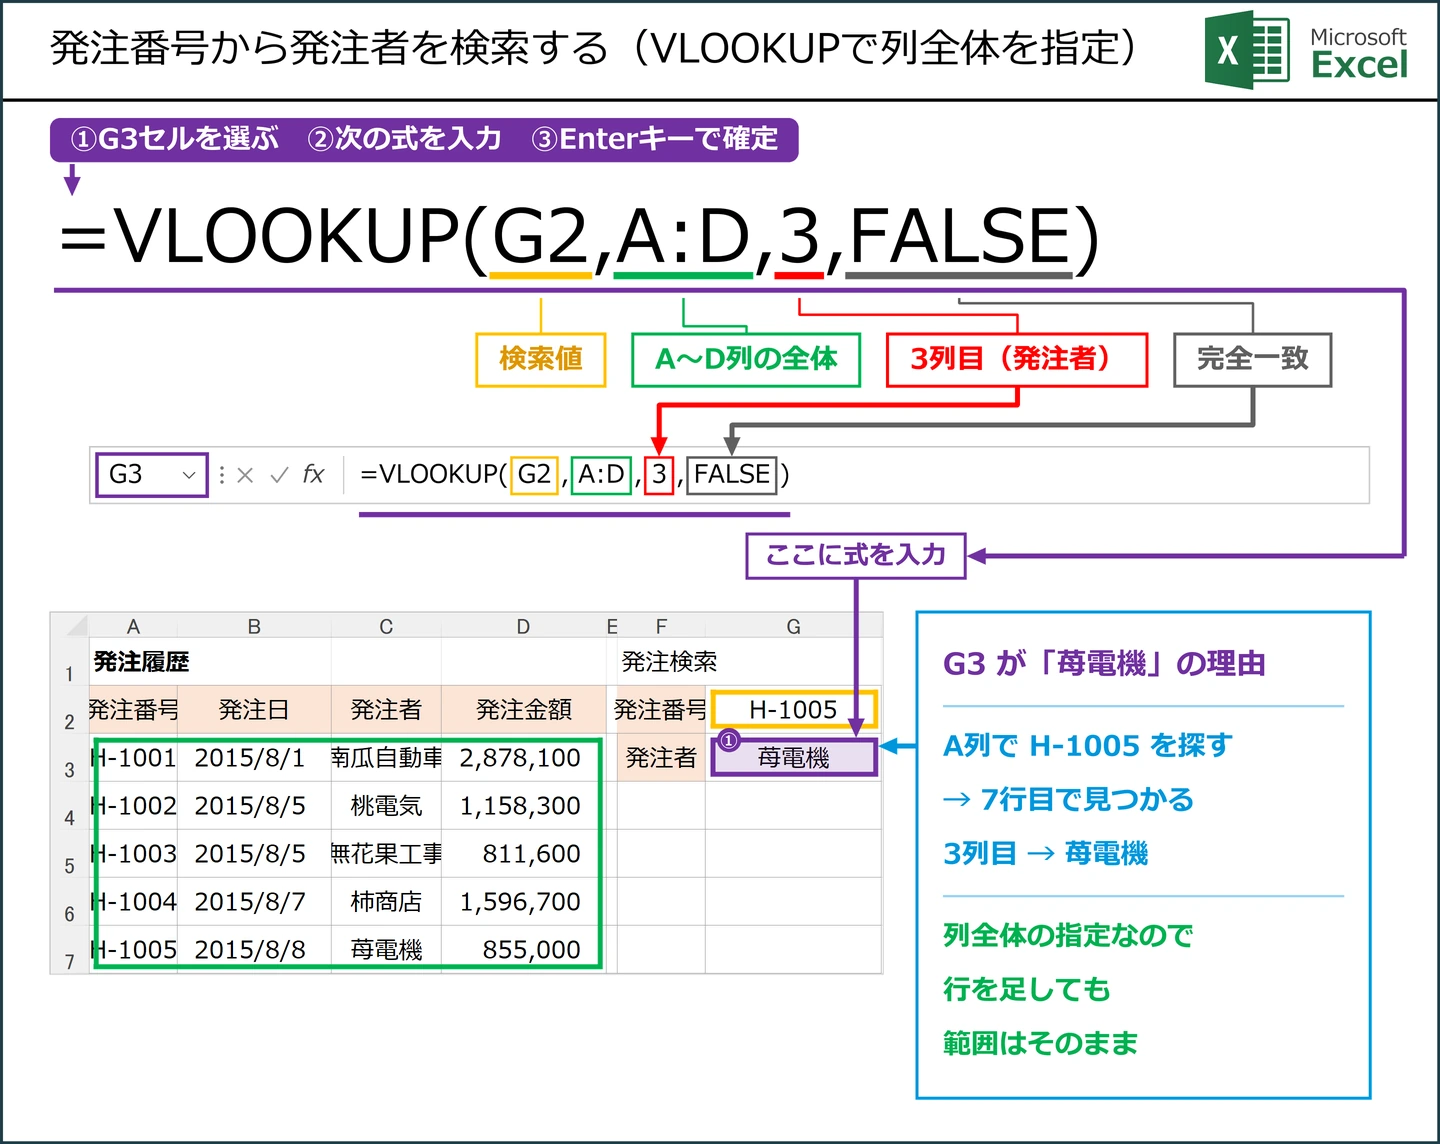The image size is (1440, 1144).
Task: Click the cell 桃電気
Action: click(x=386, y=806)
